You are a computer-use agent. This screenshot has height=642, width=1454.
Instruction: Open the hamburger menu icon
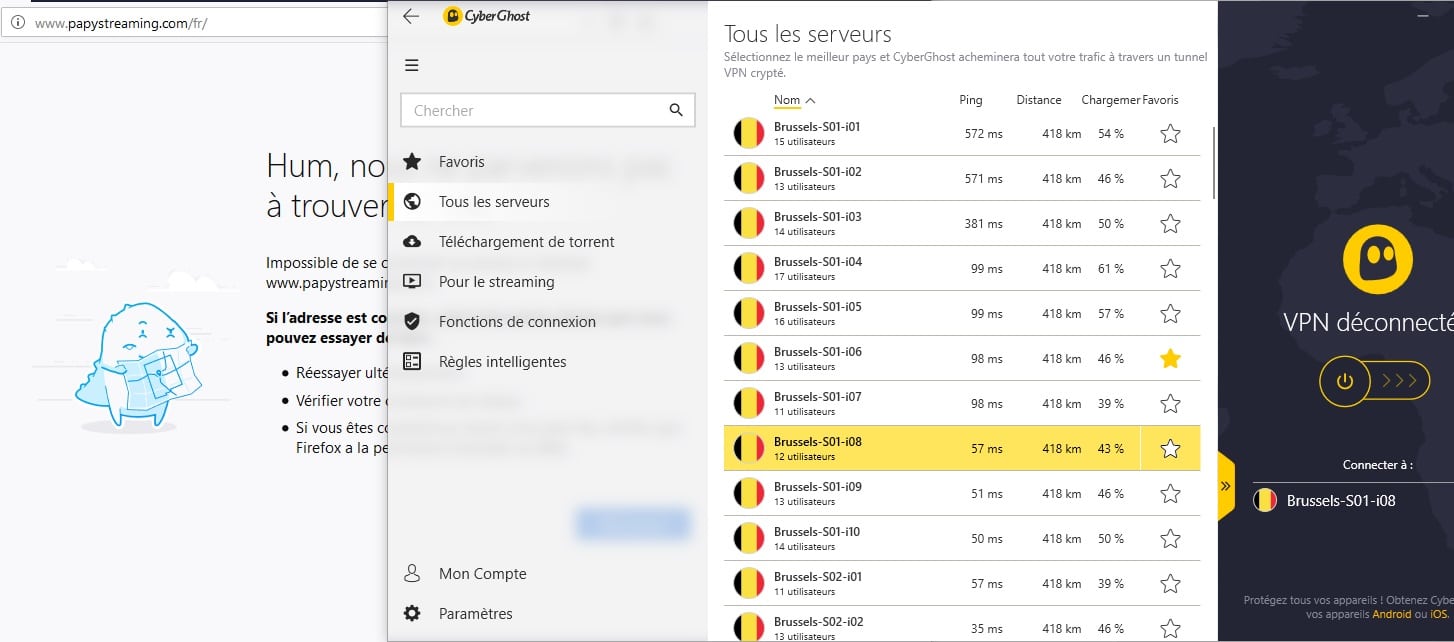[411, 66]
